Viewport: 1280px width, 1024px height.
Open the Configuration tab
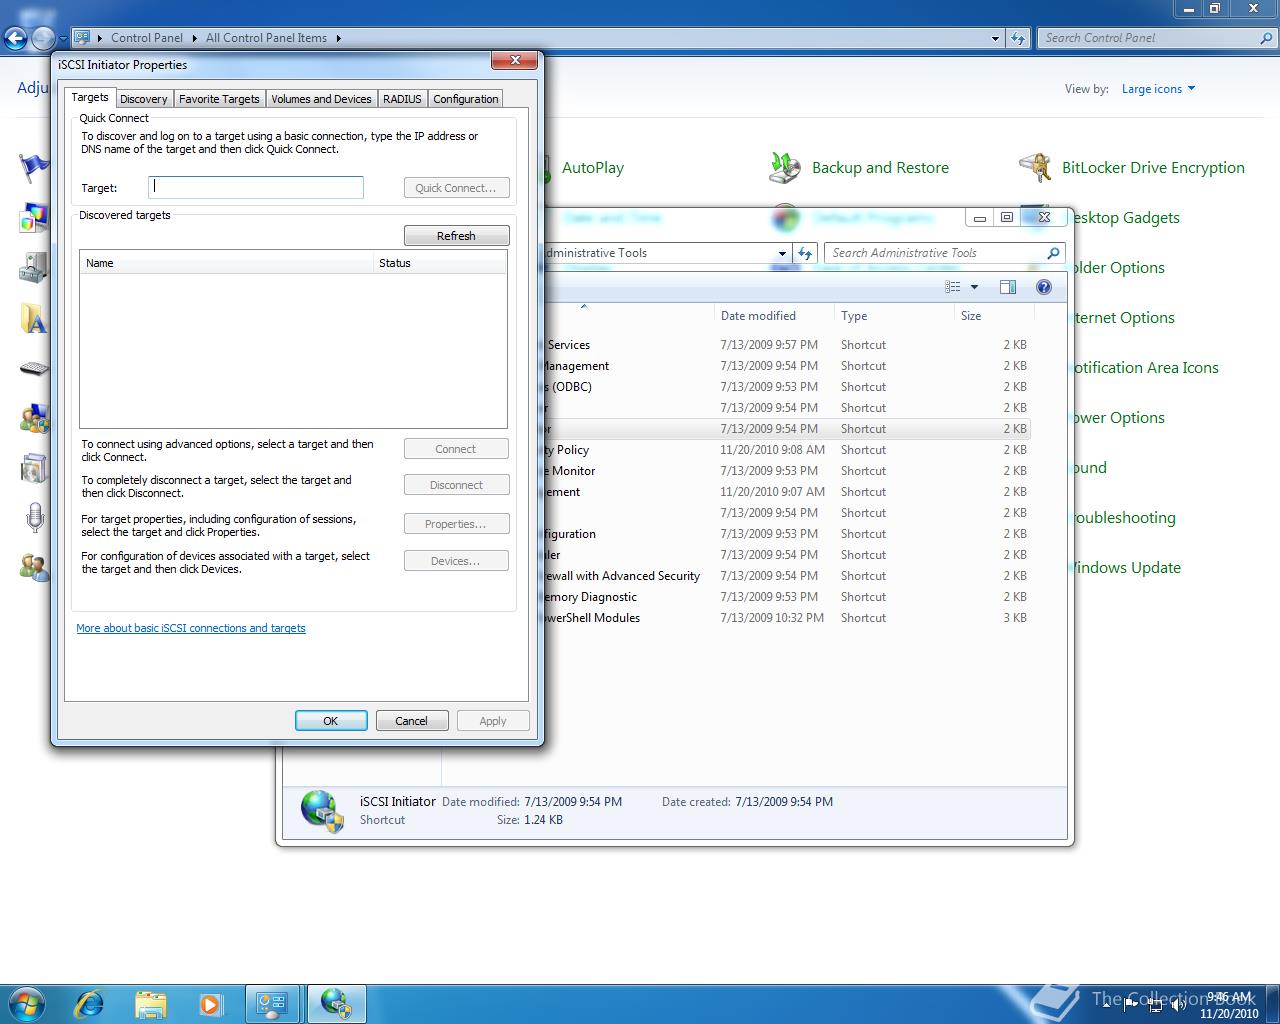coord(466,99)
